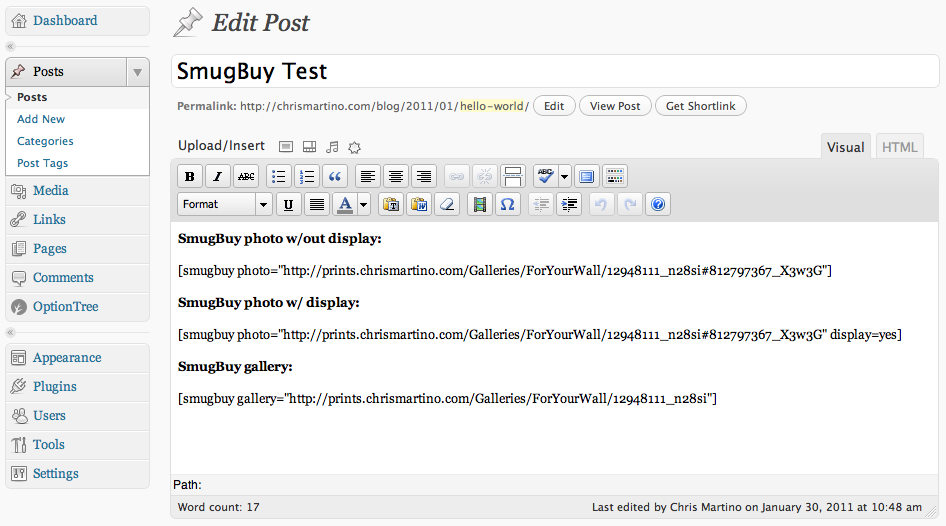Align text right
Image resolution: width=946 pixels, height=526 pixels.
point(424,176)
